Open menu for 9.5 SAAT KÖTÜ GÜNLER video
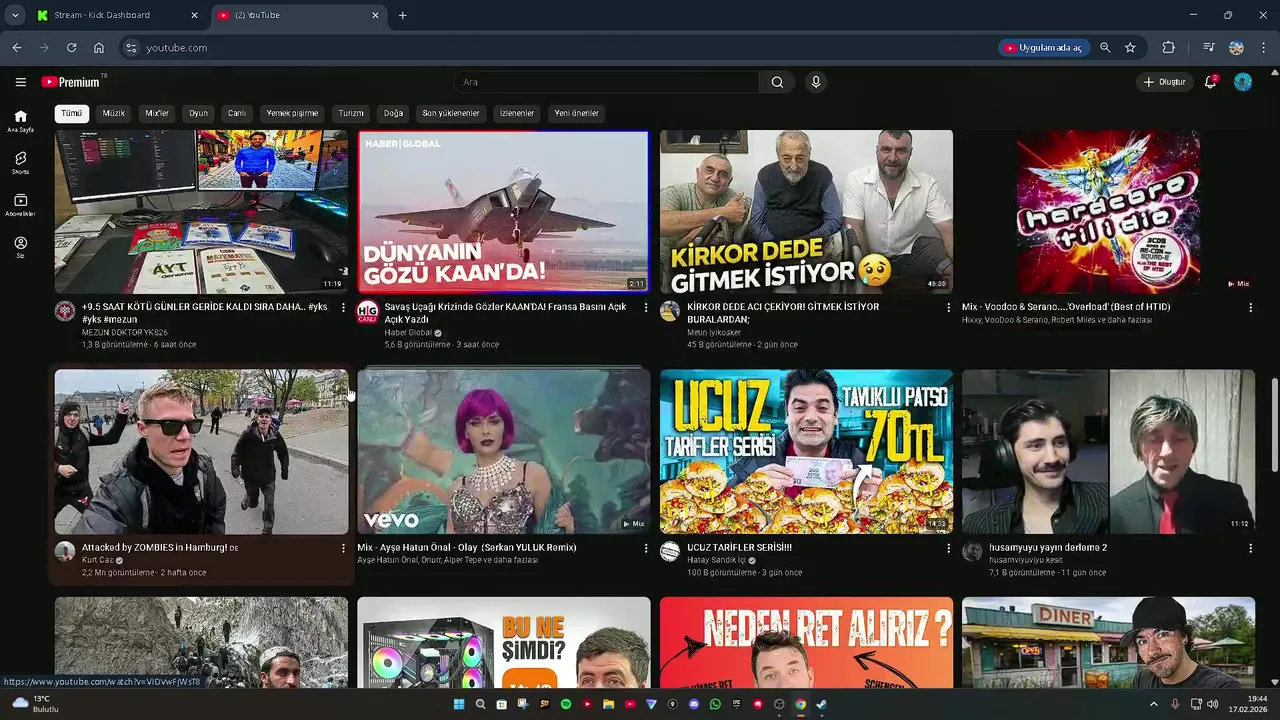The image size is (1280, 720). [x=343, y=307]
